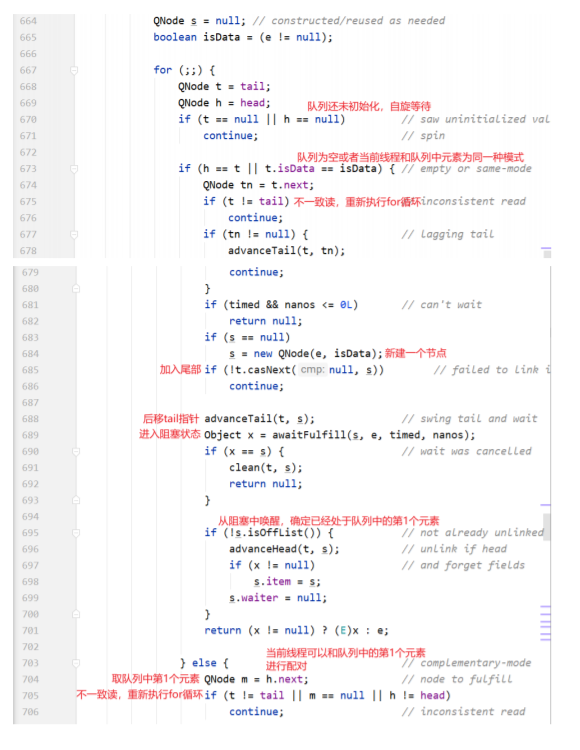Click the fold end marker at line 693
This screenshot has height=750, width=580.
[x=76, y=500]
